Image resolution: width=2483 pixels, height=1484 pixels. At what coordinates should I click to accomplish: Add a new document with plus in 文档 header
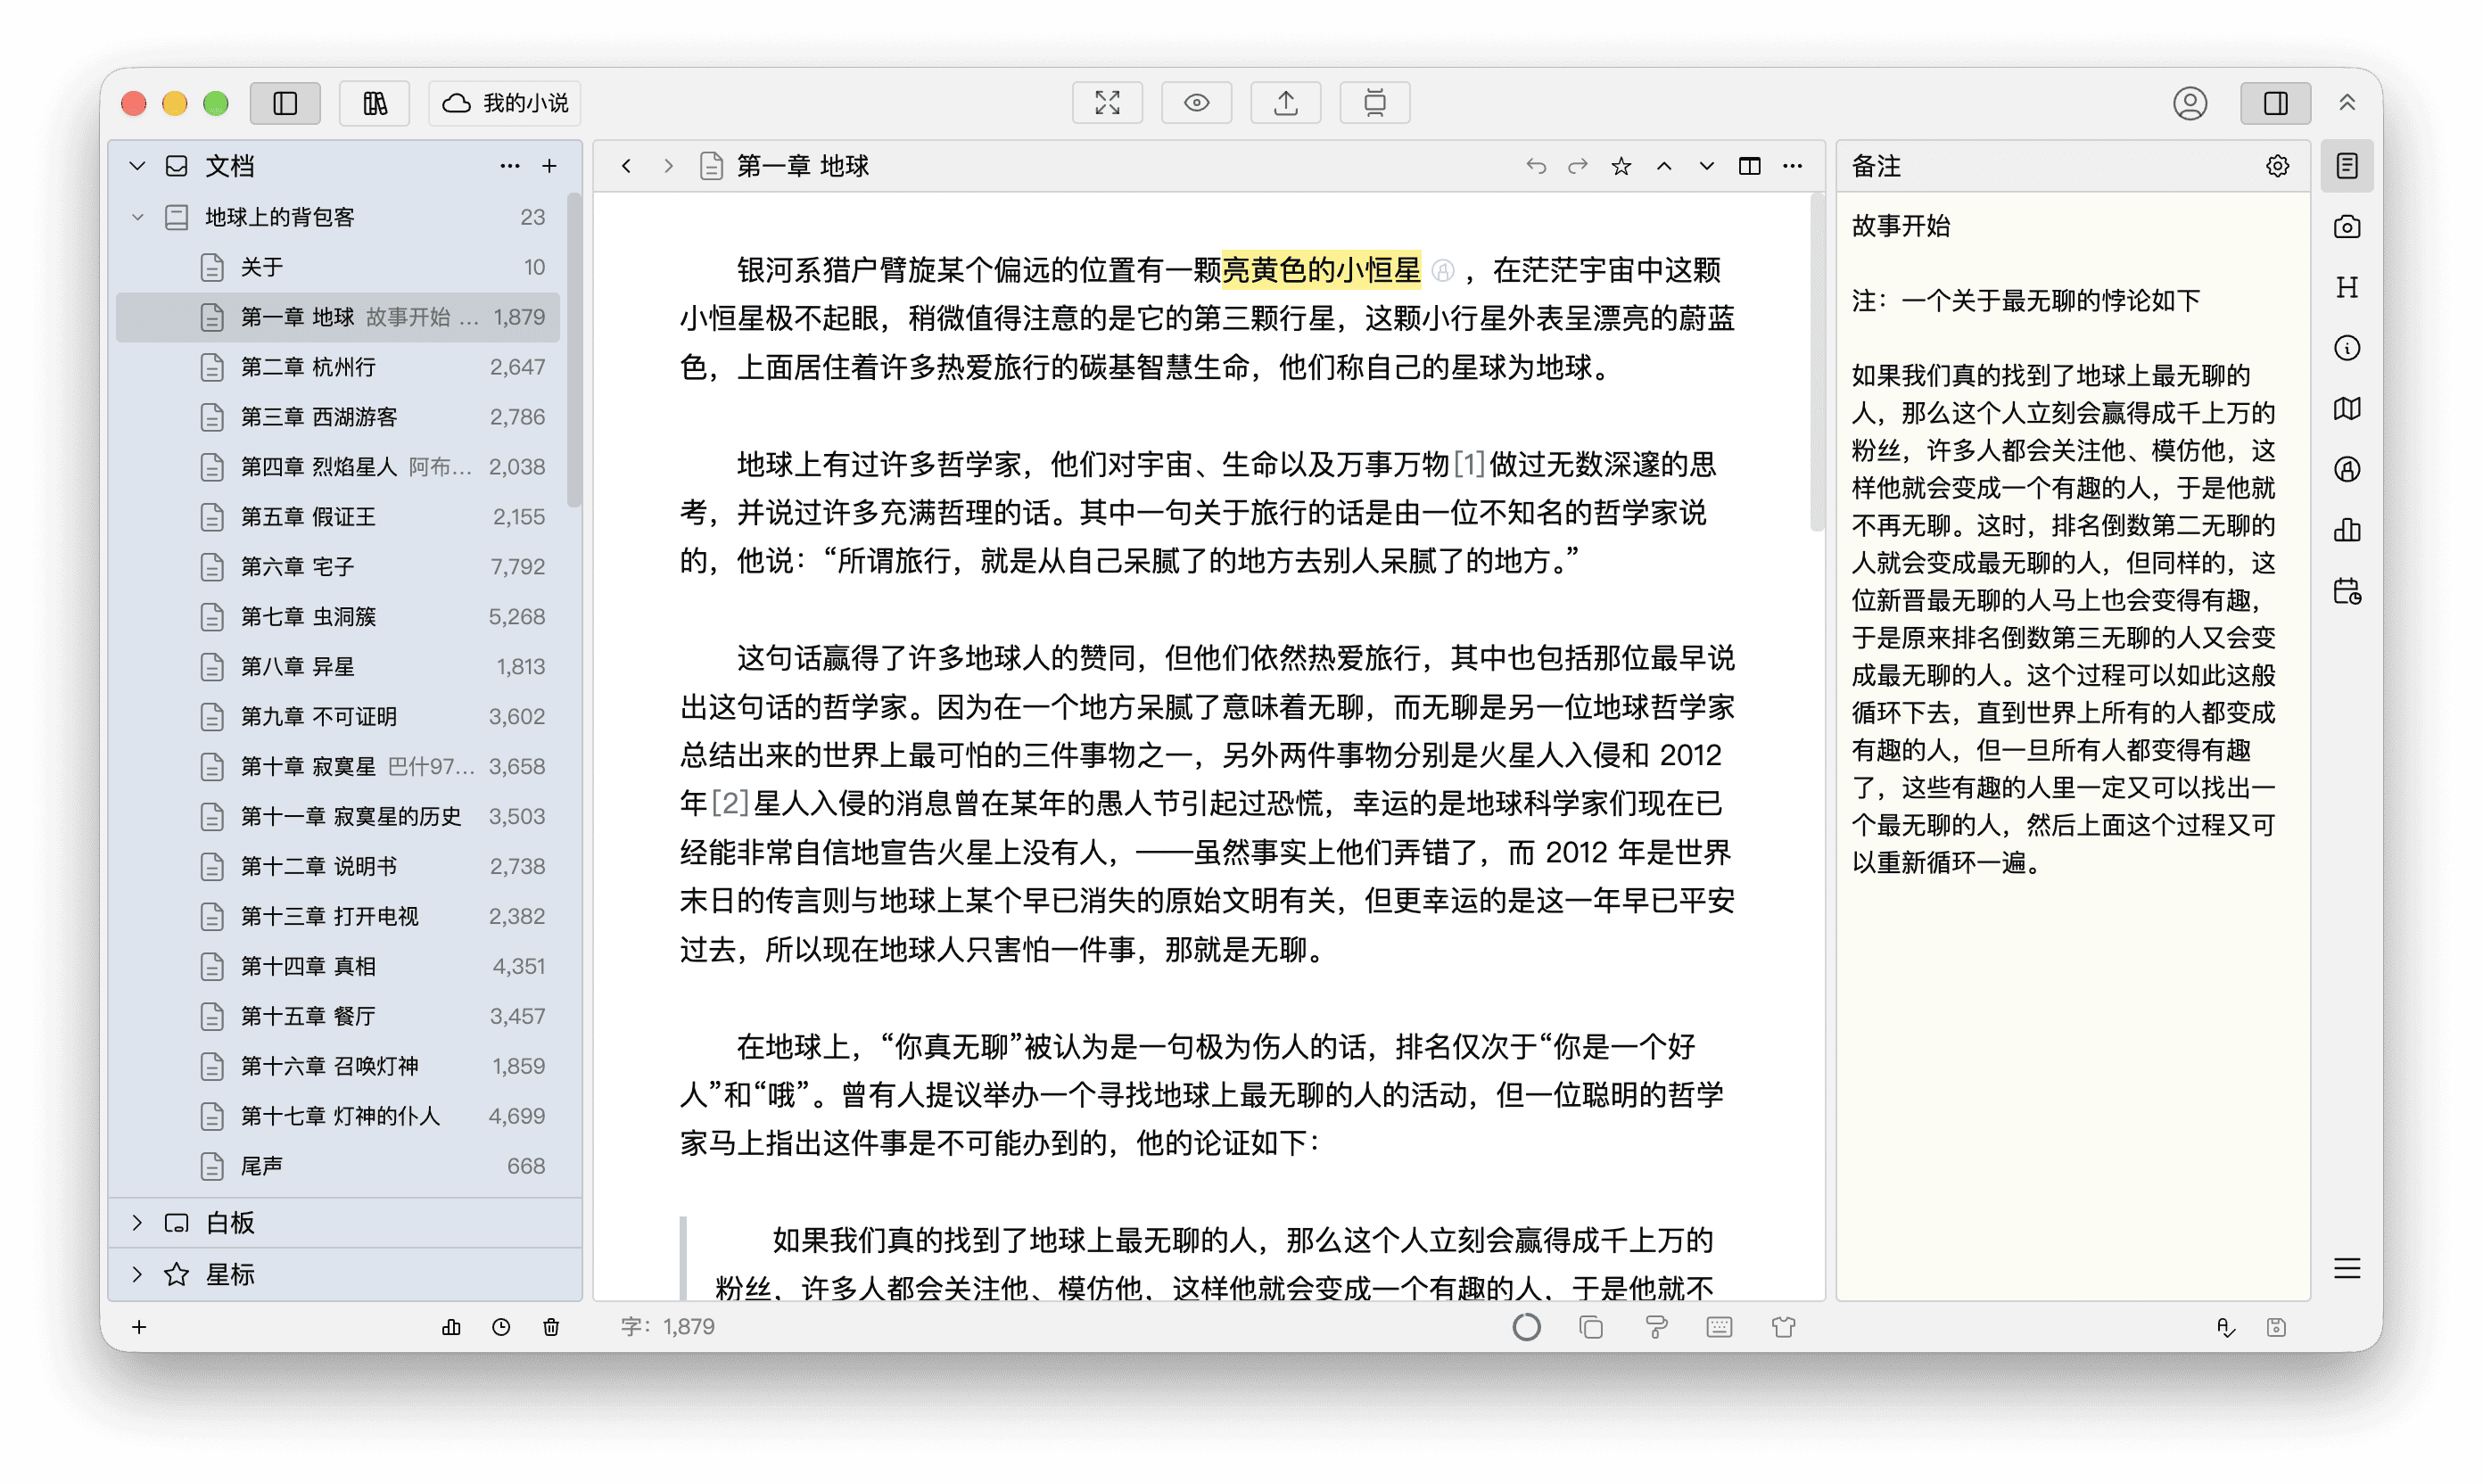(549, 166)
